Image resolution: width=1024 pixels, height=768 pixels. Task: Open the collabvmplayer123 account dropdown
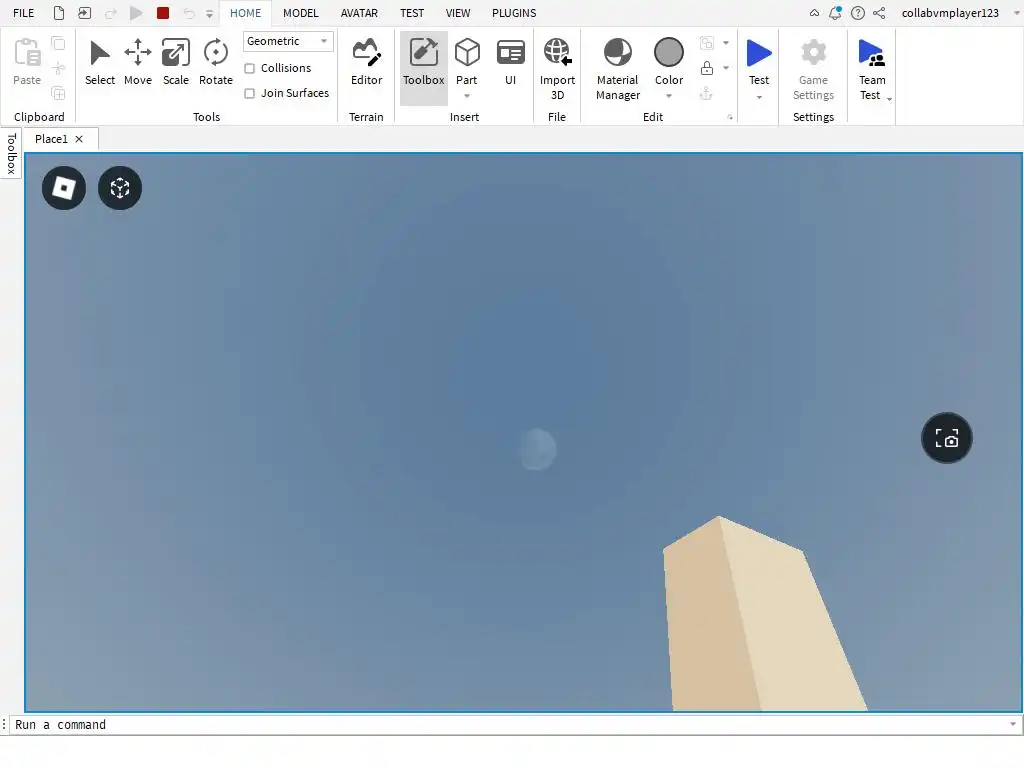click(1017, 13)
